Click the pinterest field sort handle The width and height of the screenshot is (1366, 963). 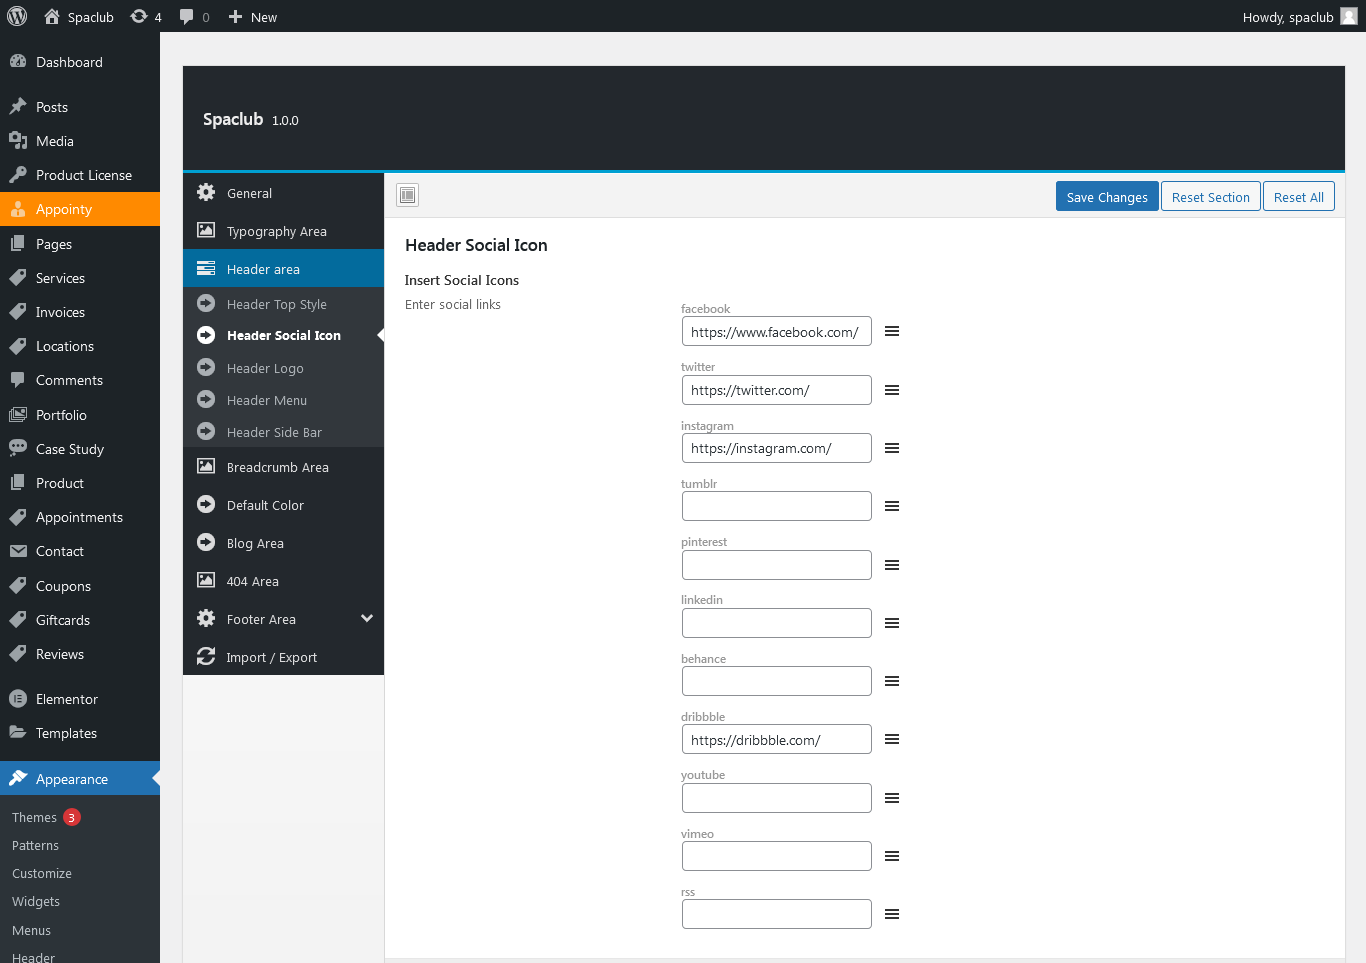(892, 565)
